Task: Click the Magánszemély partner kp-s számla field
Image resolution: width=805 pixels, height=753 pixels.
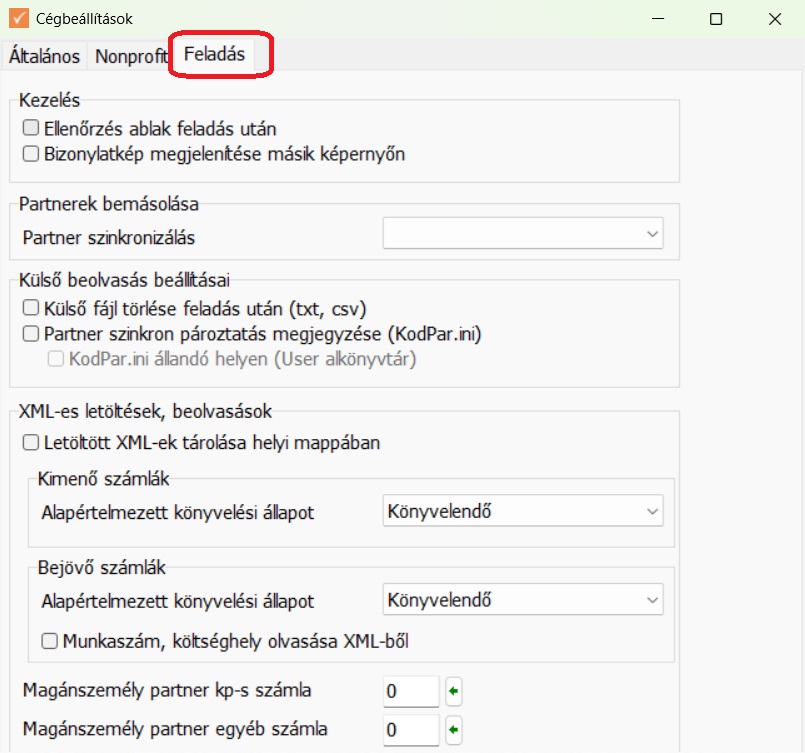Action: pyautogui.click(x=410, y=691)
